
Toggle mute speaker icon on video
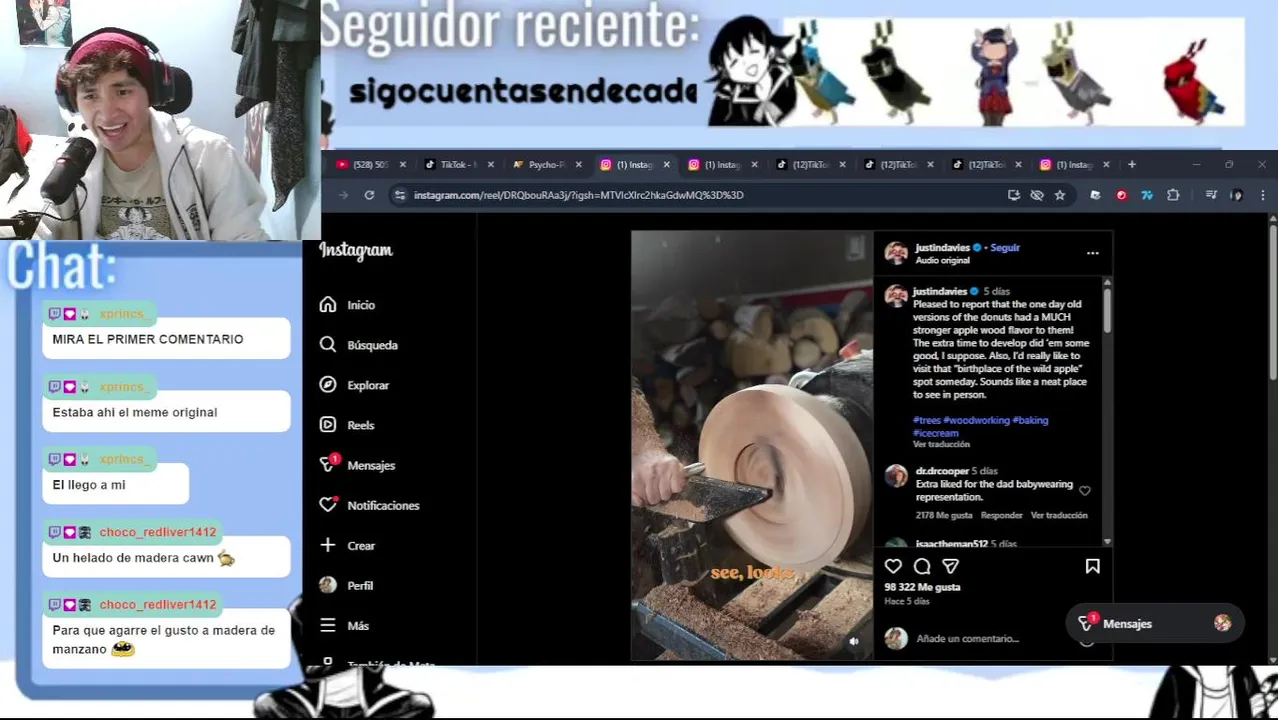(x=853, y=641)
